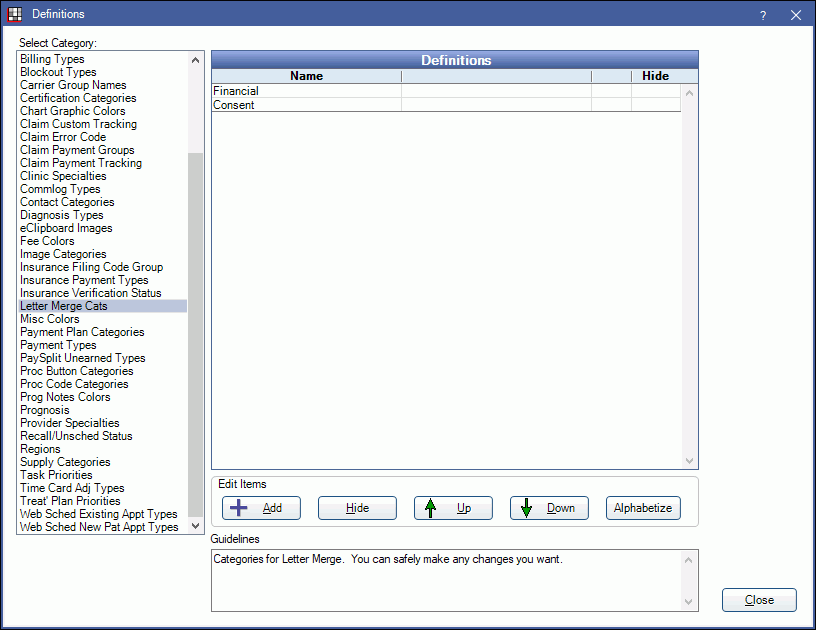The width and height of the screenshot is (816, 630).
Task: Click the Alphabetize button
Action: 643,508
